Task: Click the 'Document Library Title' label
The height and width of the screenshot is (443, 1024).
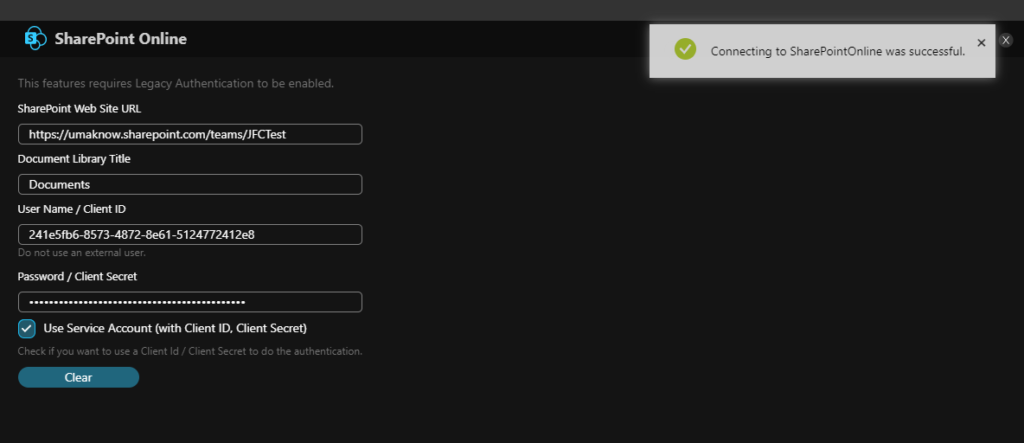Action: click(74, 159)
